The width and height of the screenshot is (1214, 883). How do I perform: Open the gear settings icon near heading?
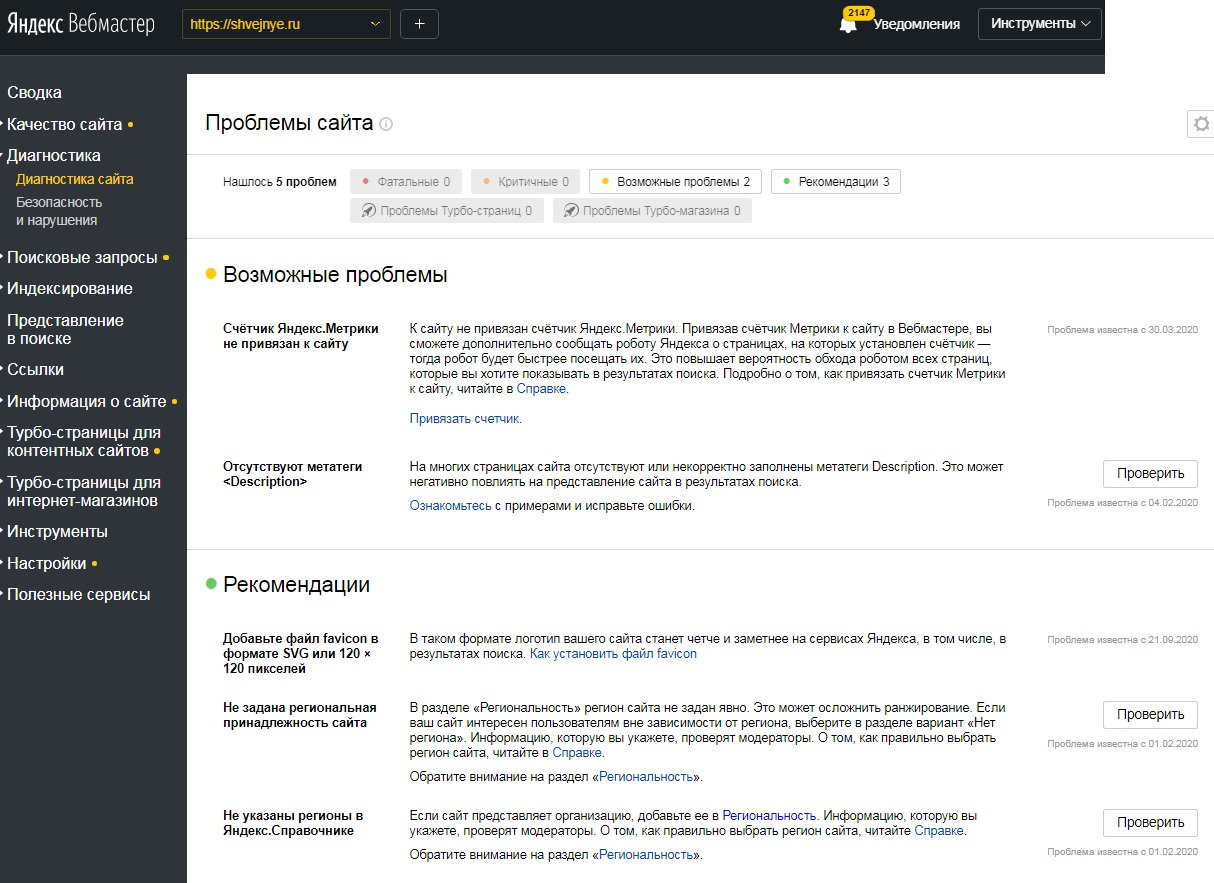1201,124
